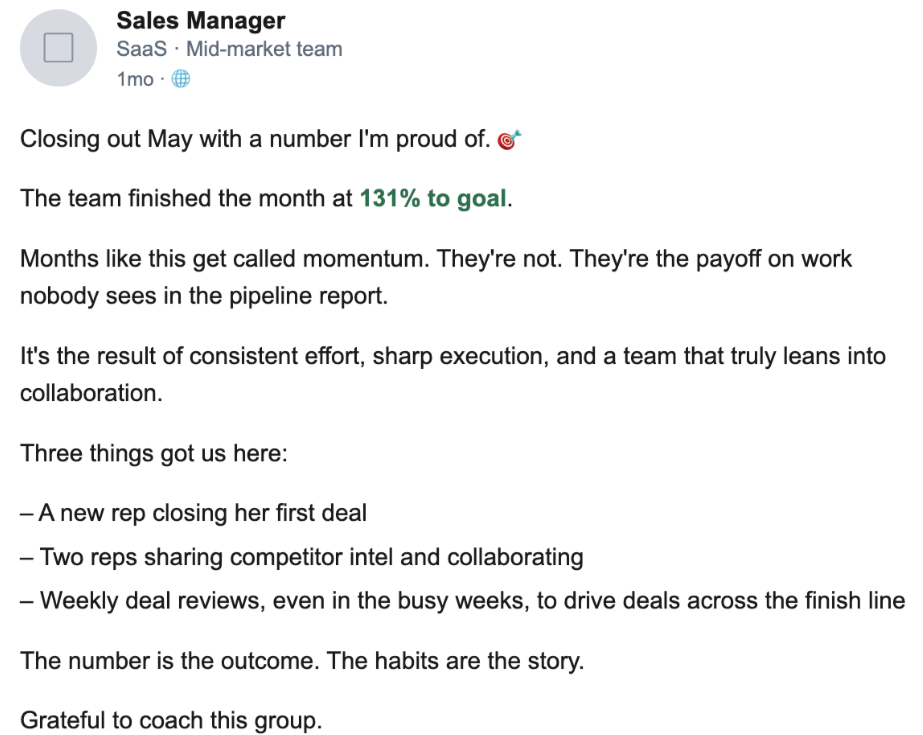The height and width of the screenshot is (735, 923).
Task: Select the new rep closing first deal bullet
Action: (x=194, y=513)
